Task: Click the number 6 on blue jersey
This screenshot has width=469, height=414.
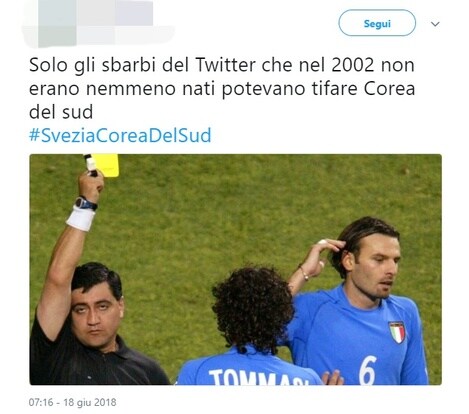Action: [x=368, y=370]
